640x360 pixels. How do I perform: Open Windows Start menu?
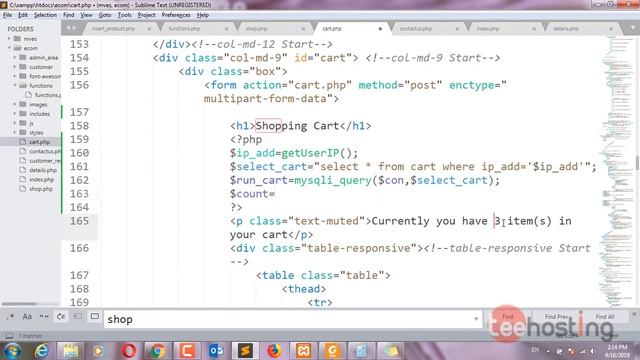coord(13,351)
